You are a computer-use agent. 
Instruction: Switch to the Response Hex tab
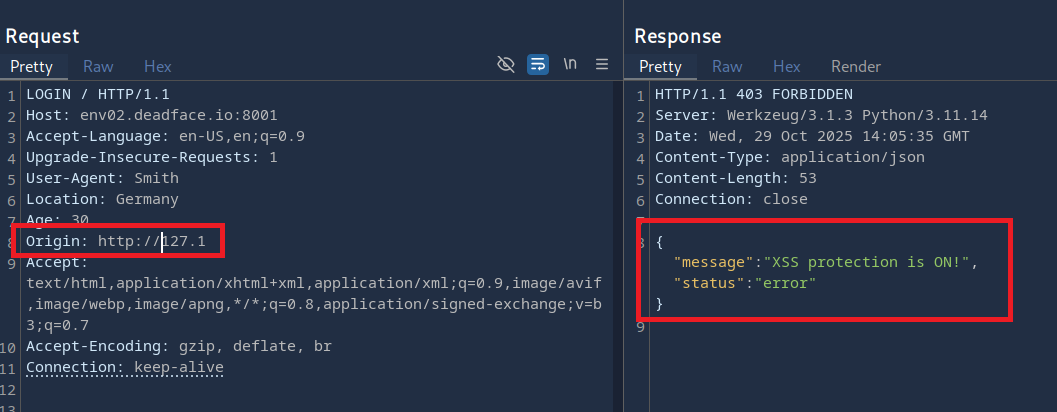coord(787,67)
